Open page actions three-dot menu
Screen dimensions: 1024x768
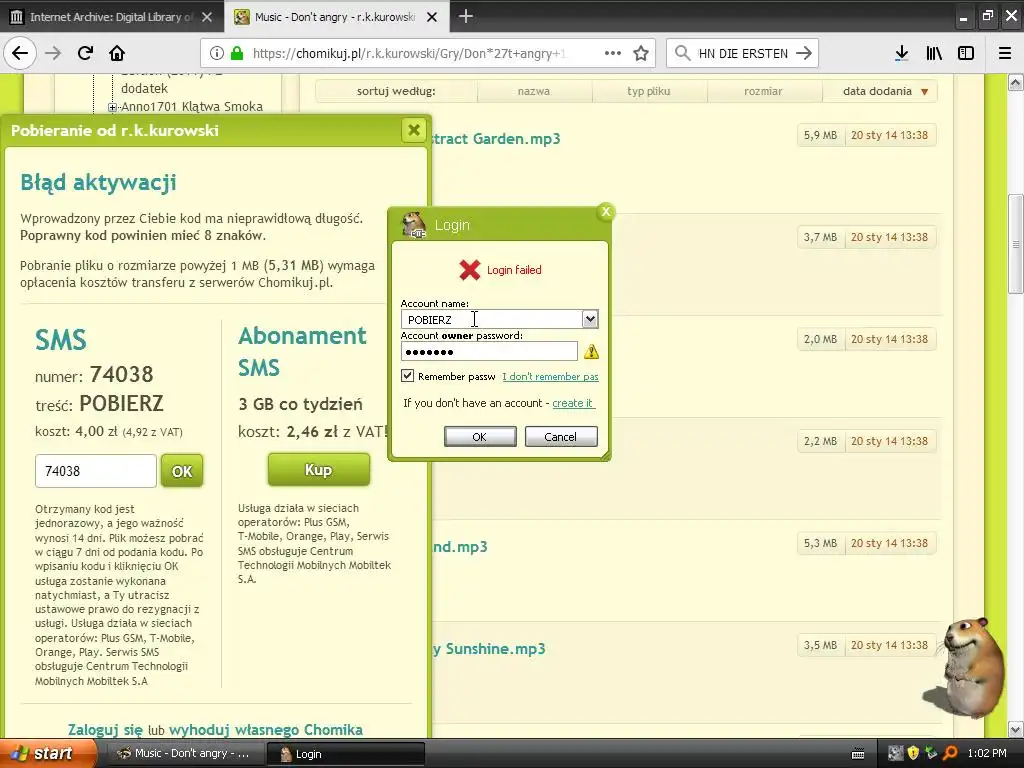coord(613,53)
